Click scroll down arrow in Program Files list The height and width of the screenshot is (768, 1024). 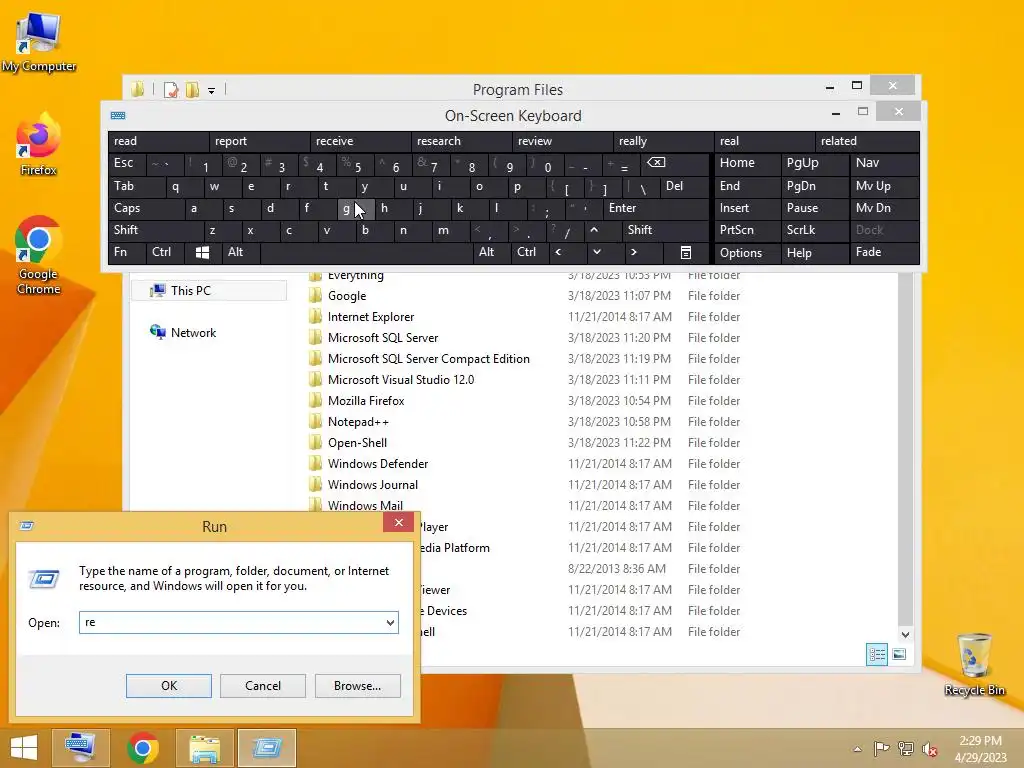coord(905,635)
